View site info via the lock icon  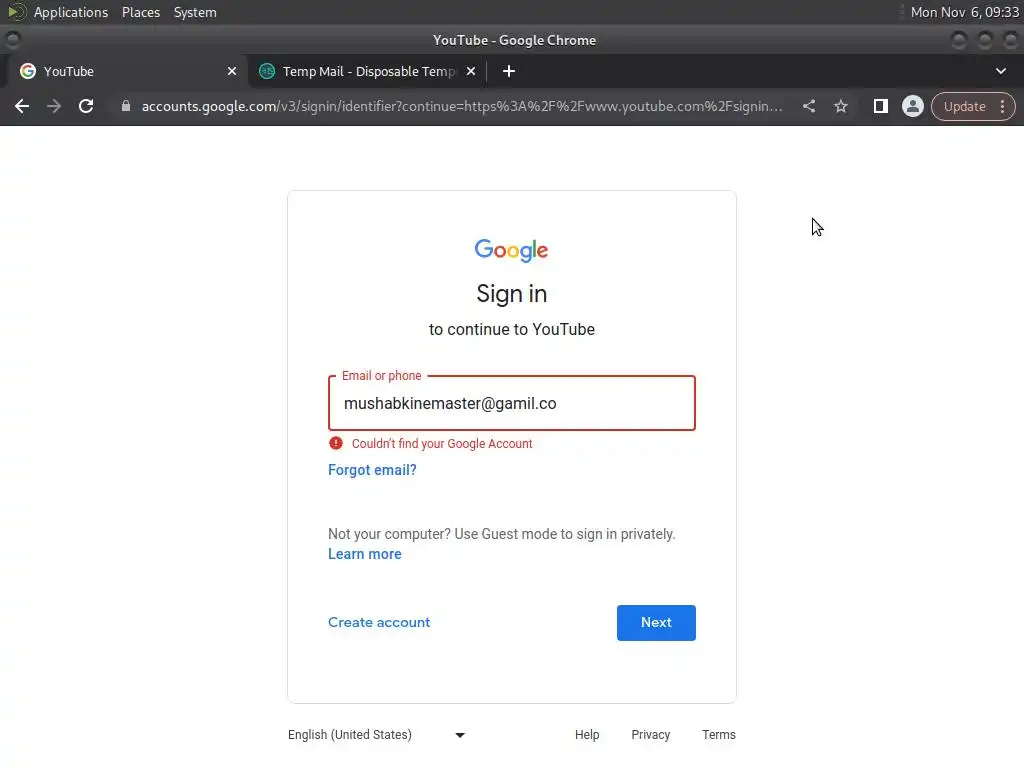point(126,106)
